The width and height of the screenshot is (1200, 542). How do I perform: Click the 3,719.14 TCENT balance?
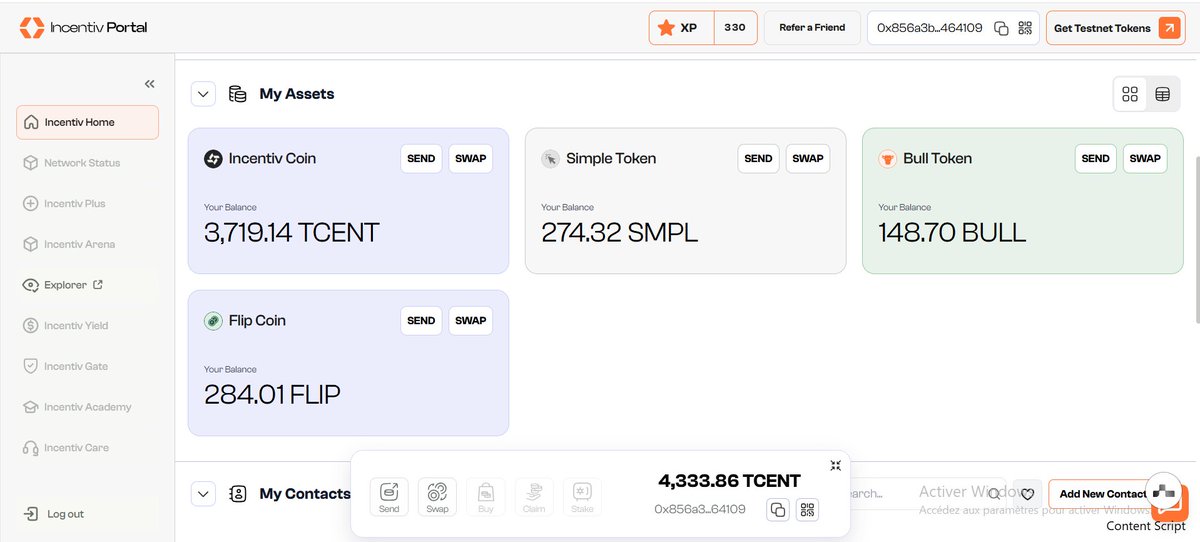pyautogui.click(x=292, y=233)
